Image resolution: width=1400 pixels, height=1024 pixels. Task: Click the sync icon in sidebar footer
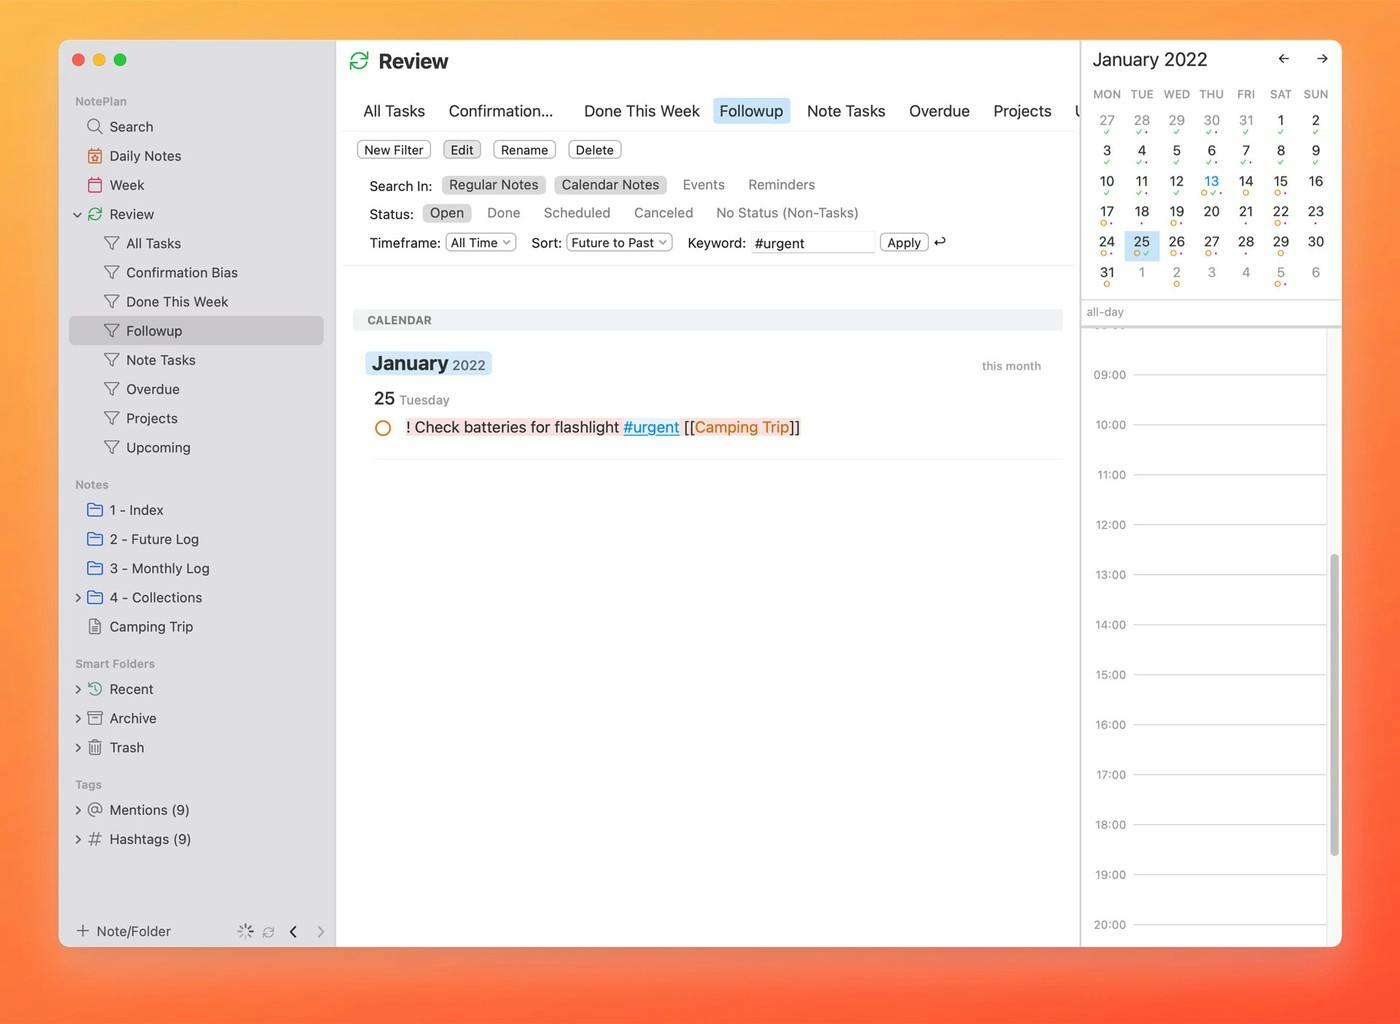coord(268,932)
